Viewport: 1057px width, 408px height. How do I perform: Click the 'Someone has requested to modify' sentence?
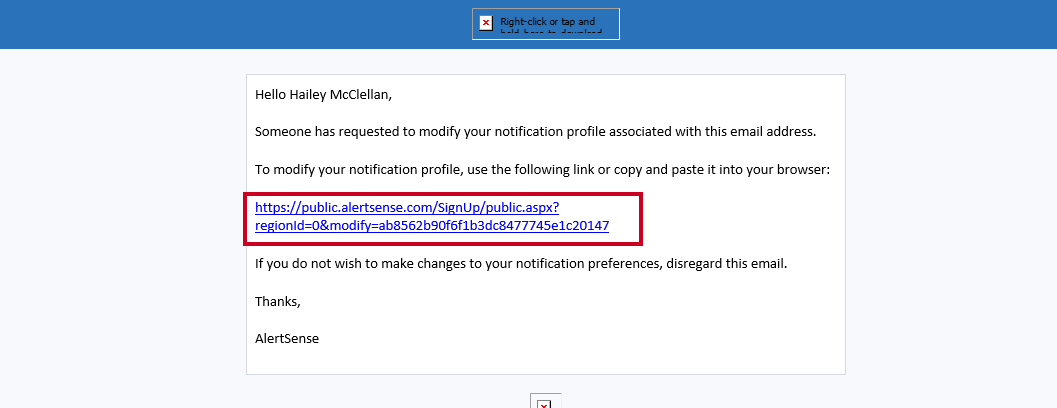point(535,132)
